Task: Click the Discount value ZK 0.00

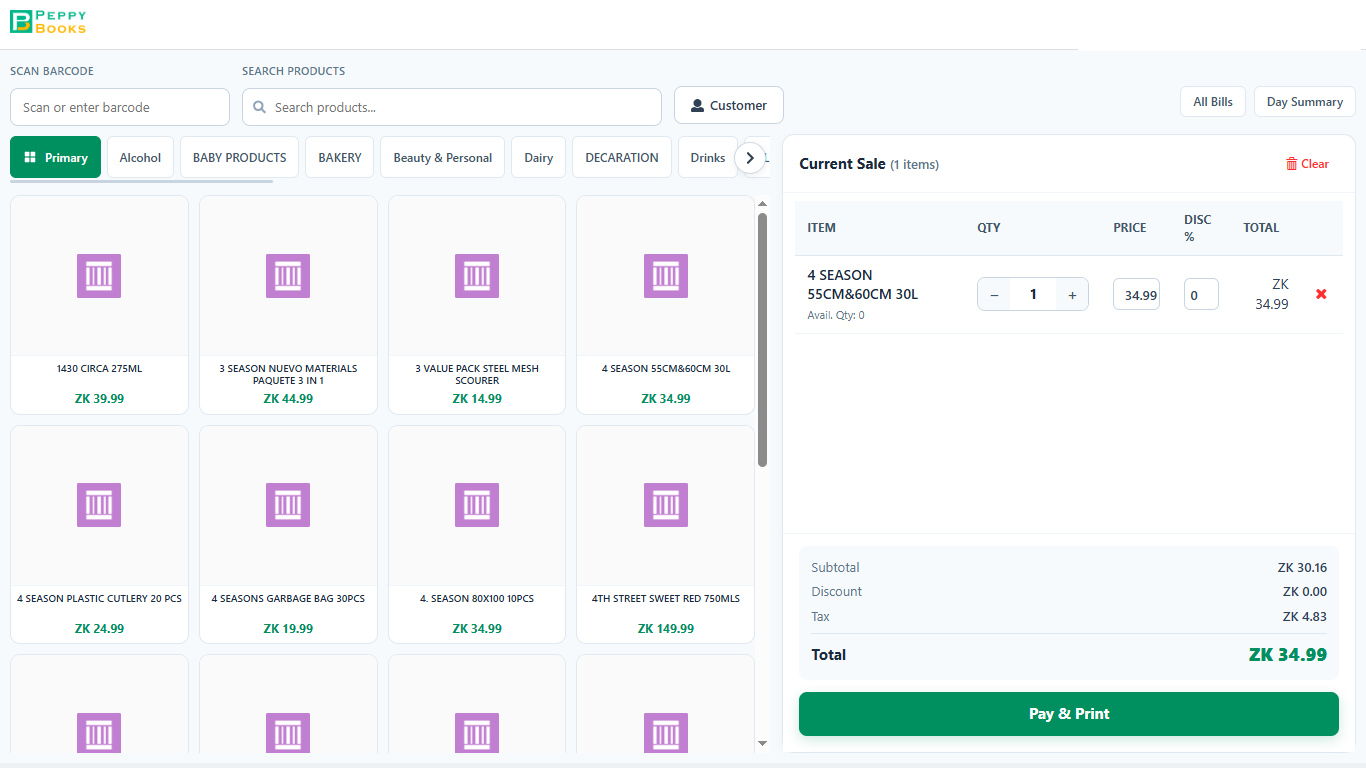Action: point(1305,592)
